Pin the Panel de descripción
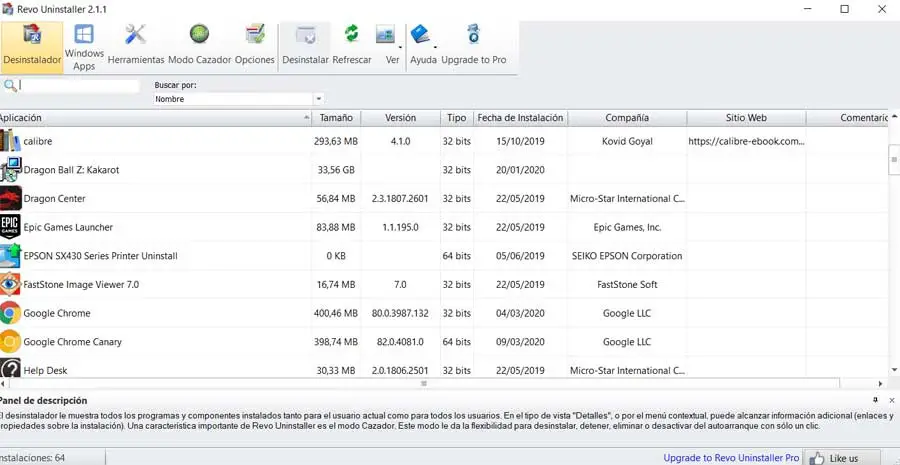 click(875, 400)
